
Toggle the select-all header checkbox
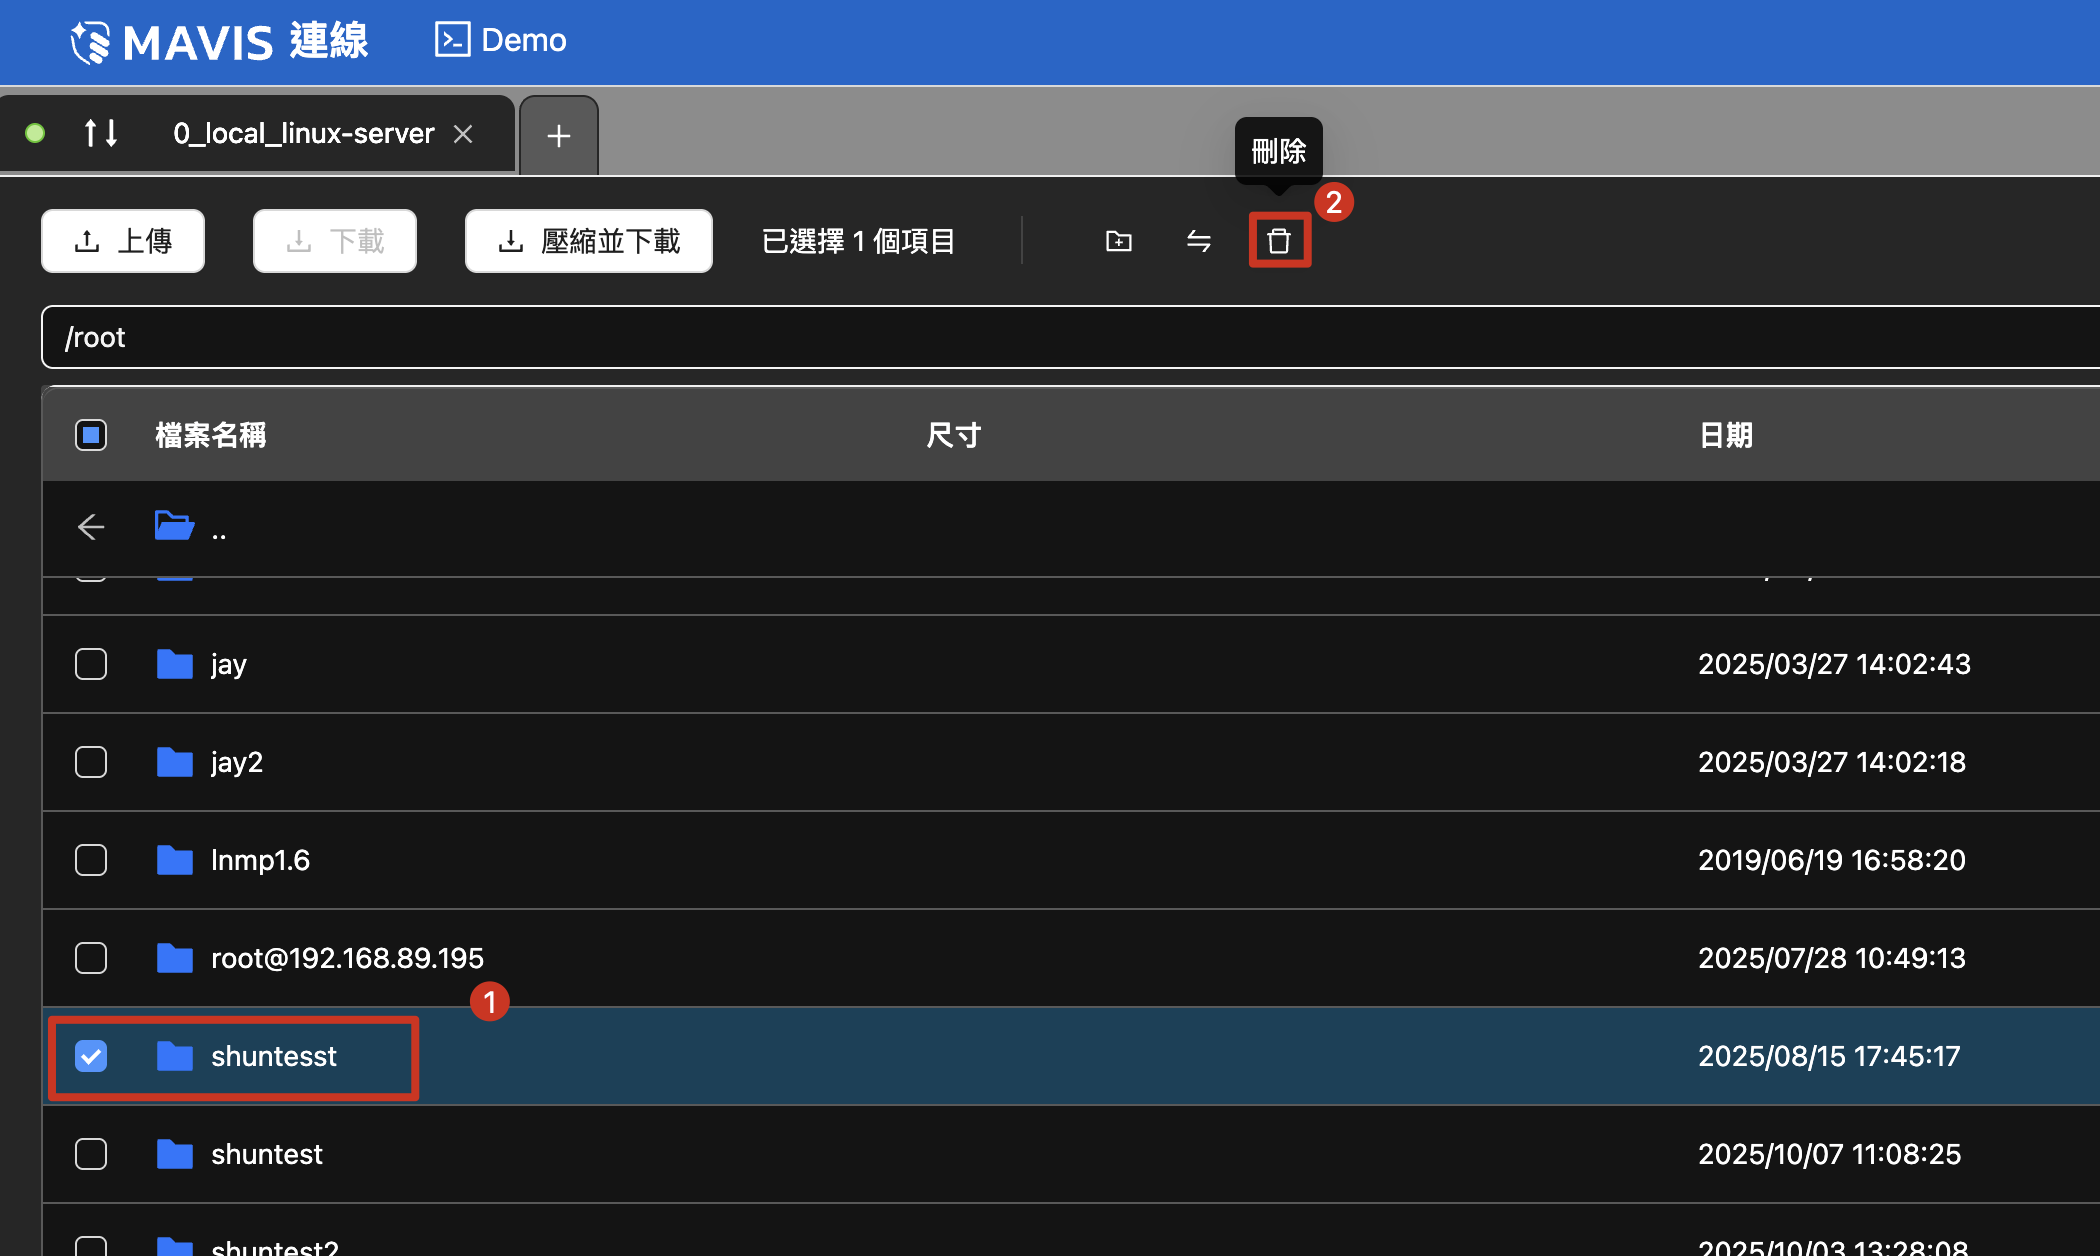(91, 435)
